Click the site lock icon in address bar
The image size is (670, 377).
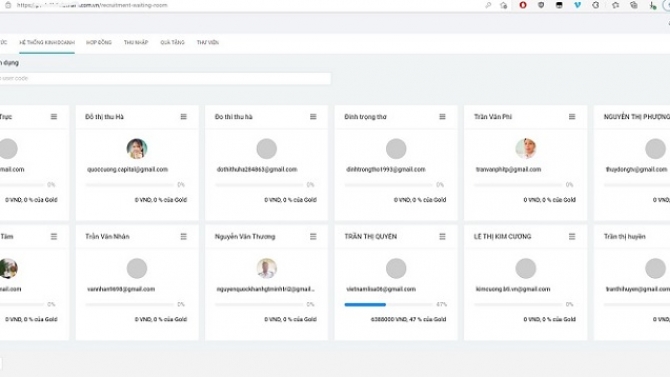[x=8, y=5]
